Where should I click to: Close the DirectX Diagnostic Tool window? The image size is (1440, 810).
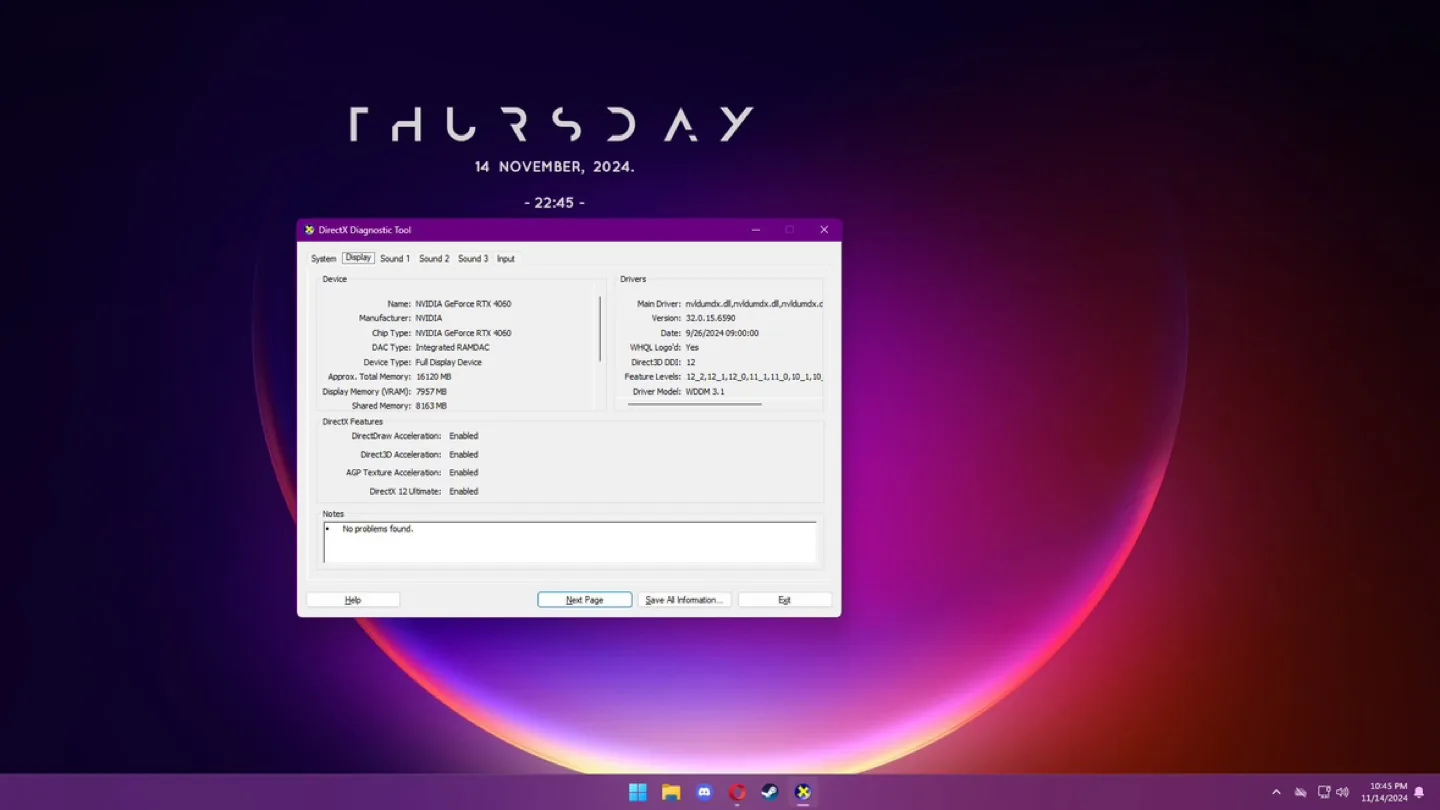[824, 230]
